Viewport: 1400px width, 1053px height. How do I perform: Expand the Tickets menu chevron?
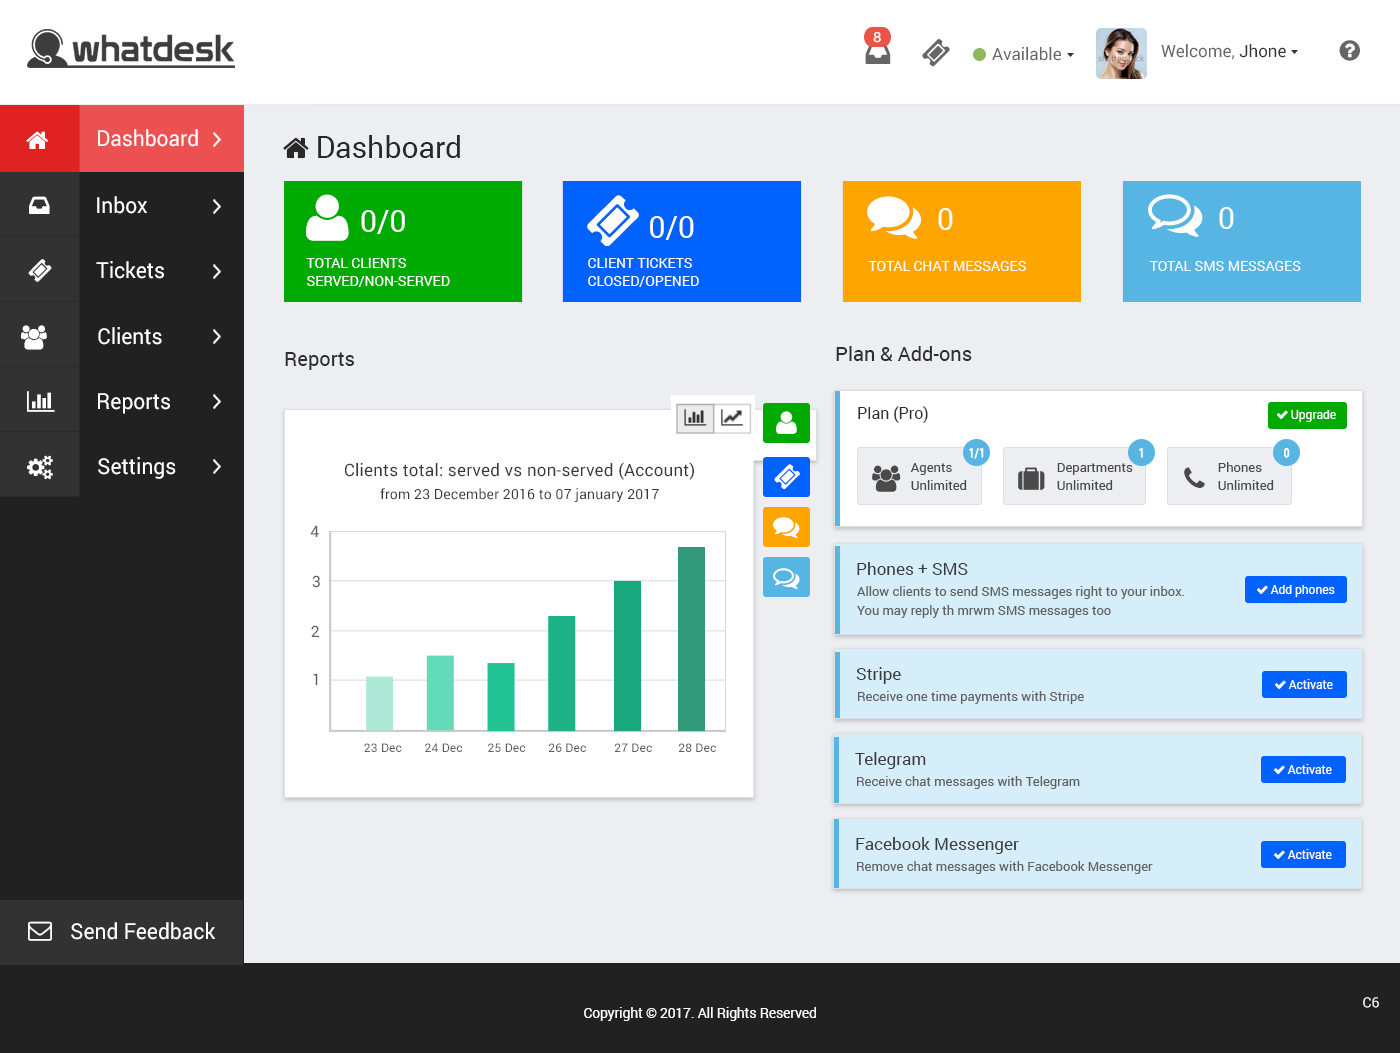click(x=217, y=271)
